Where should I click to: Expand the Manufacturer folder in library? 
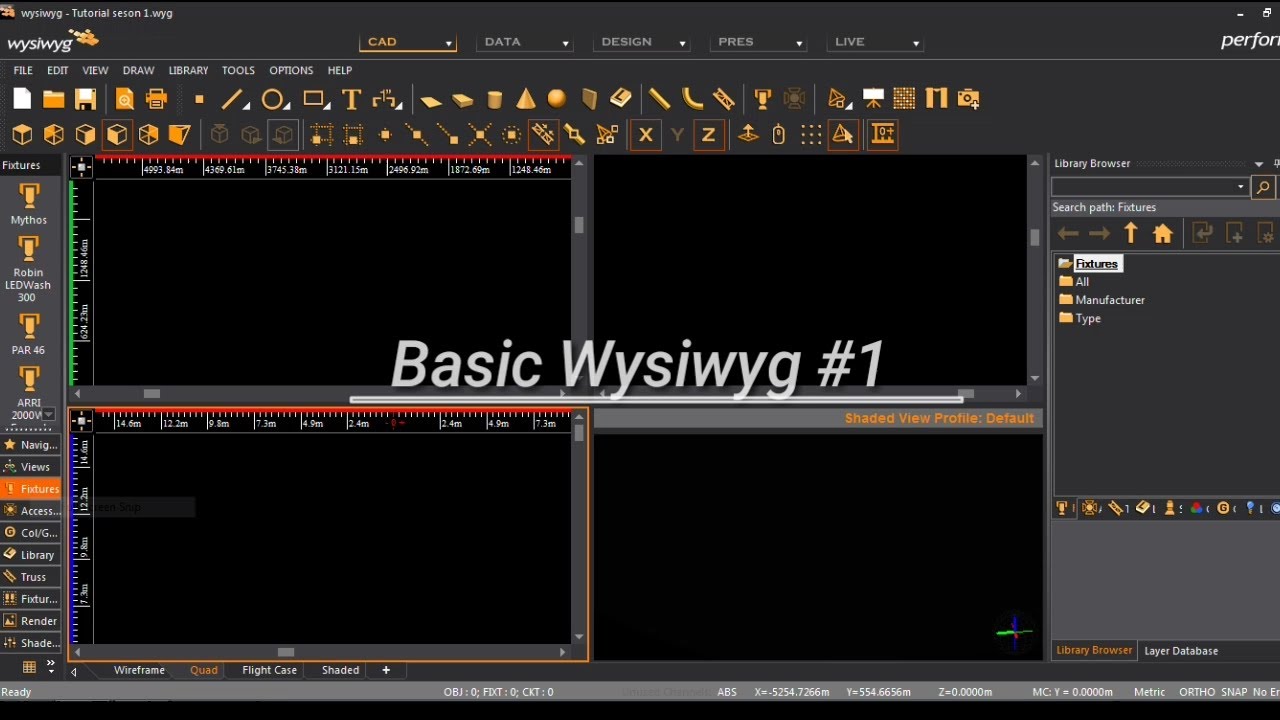pyautogui.click(x=1102, y=300)
